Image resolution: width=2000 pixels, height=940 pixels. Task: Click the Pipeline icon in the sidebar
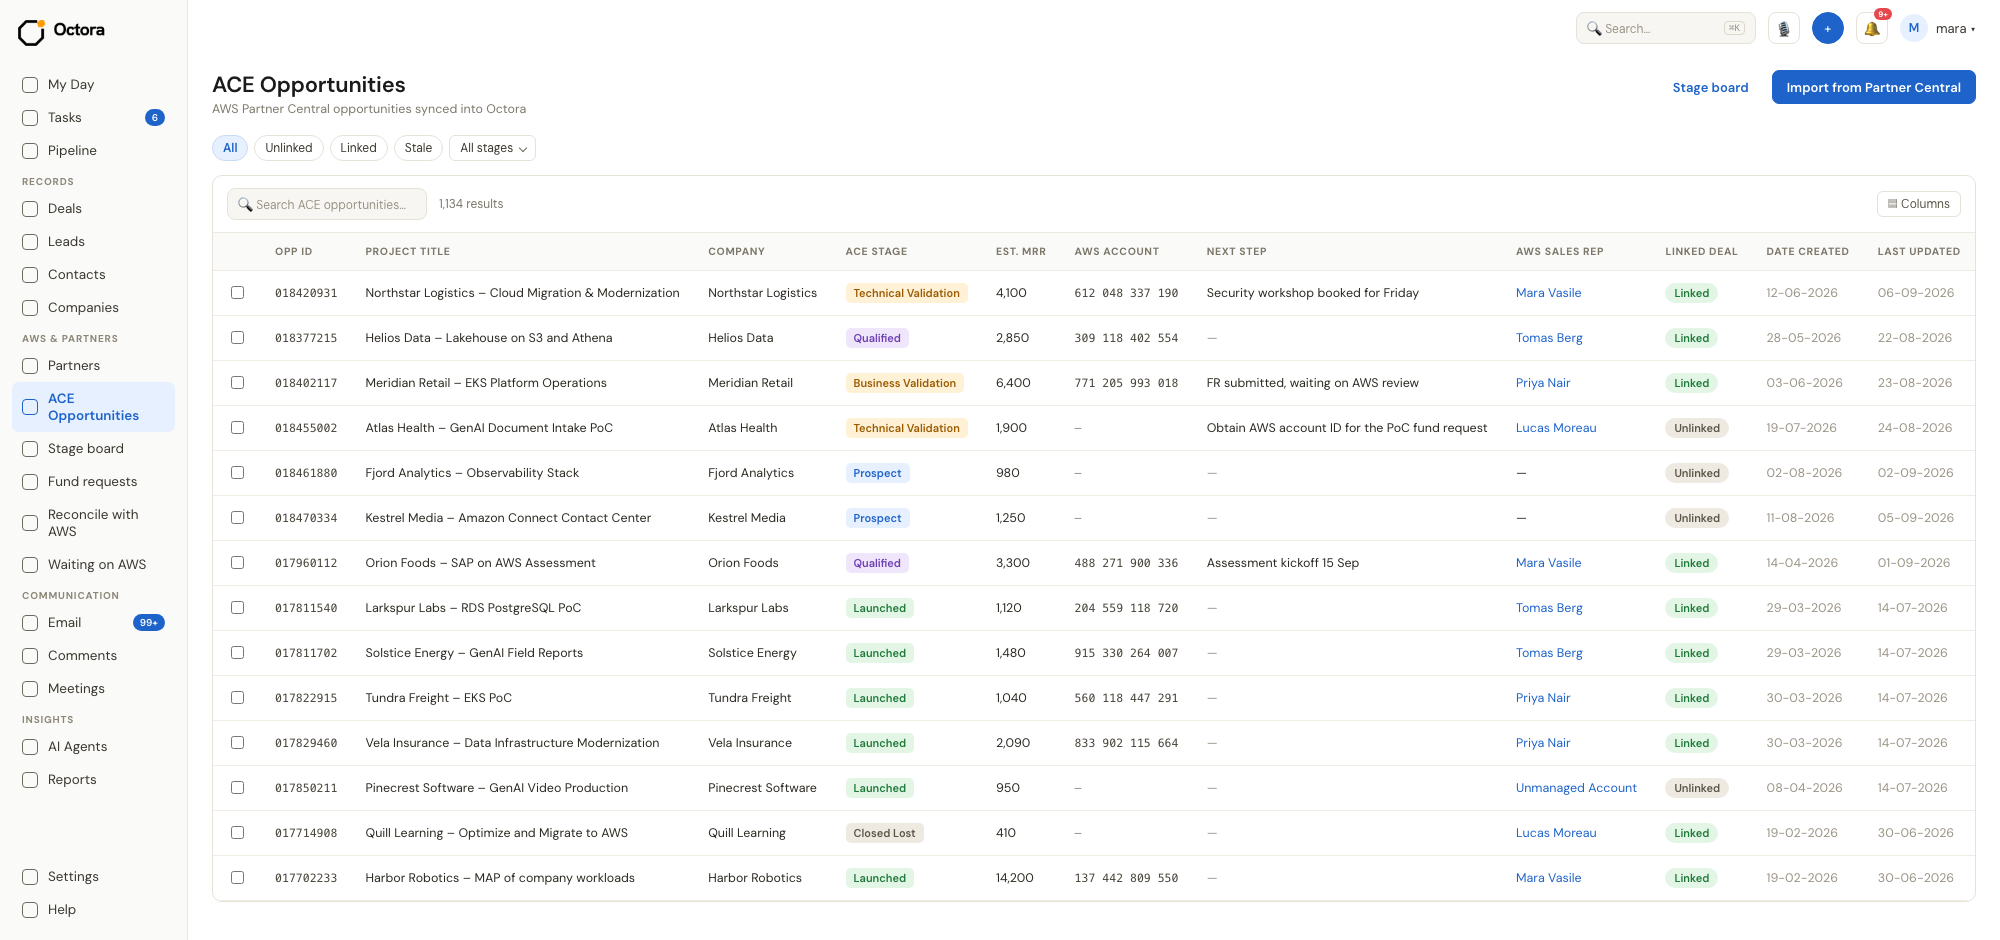pyautogui.click(x=30, y=151)
